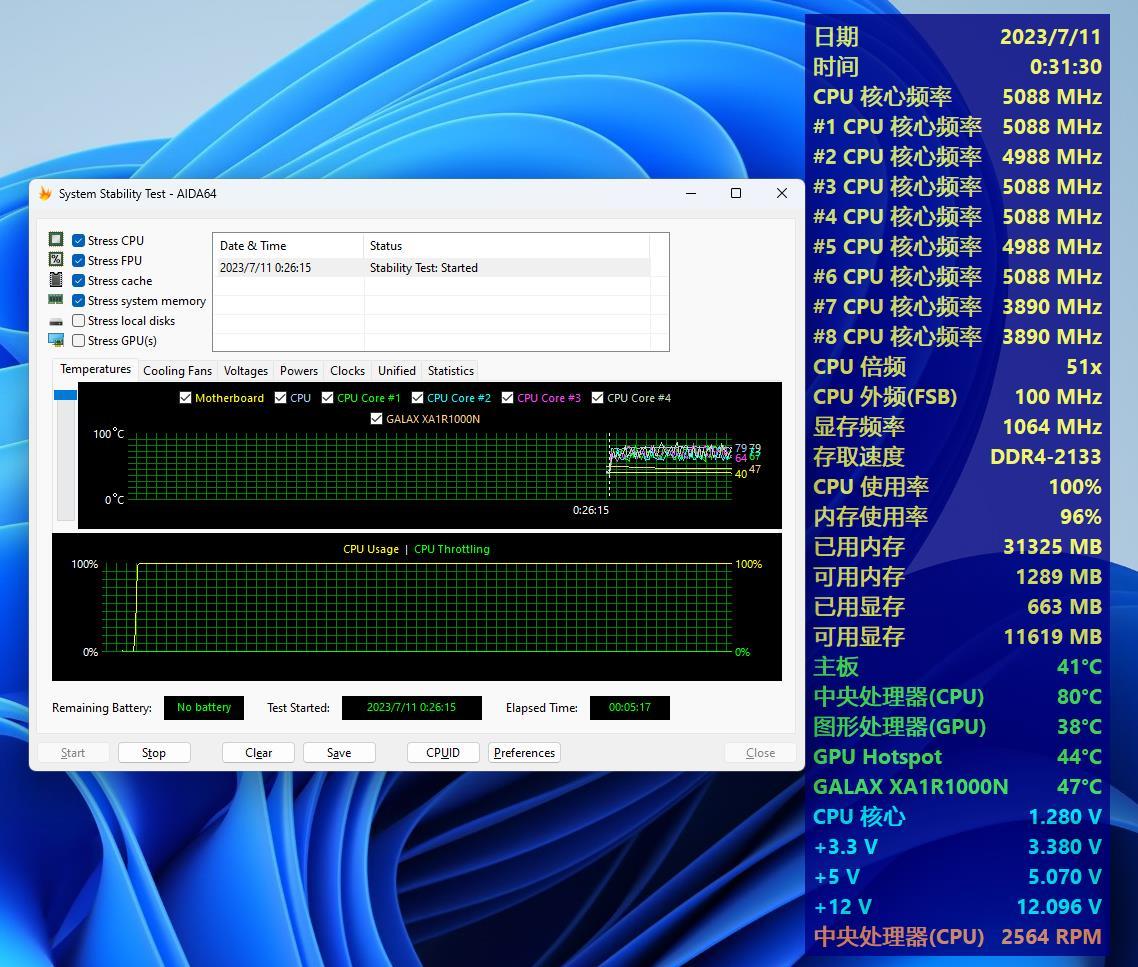This screenshot has height=967, width=1138.
Task: Uncheck Stress system memory checkbox
Action: (78, 301)
